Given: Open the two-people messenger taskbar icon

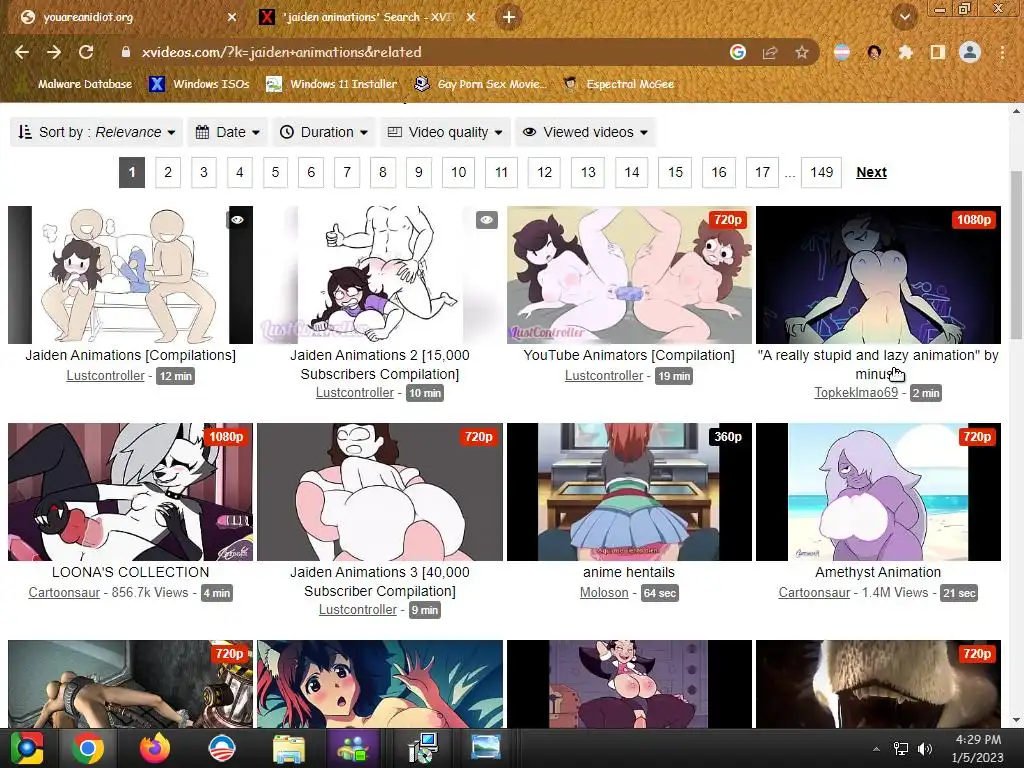Looking at the screenshot, I should click(x=353, y=749).
